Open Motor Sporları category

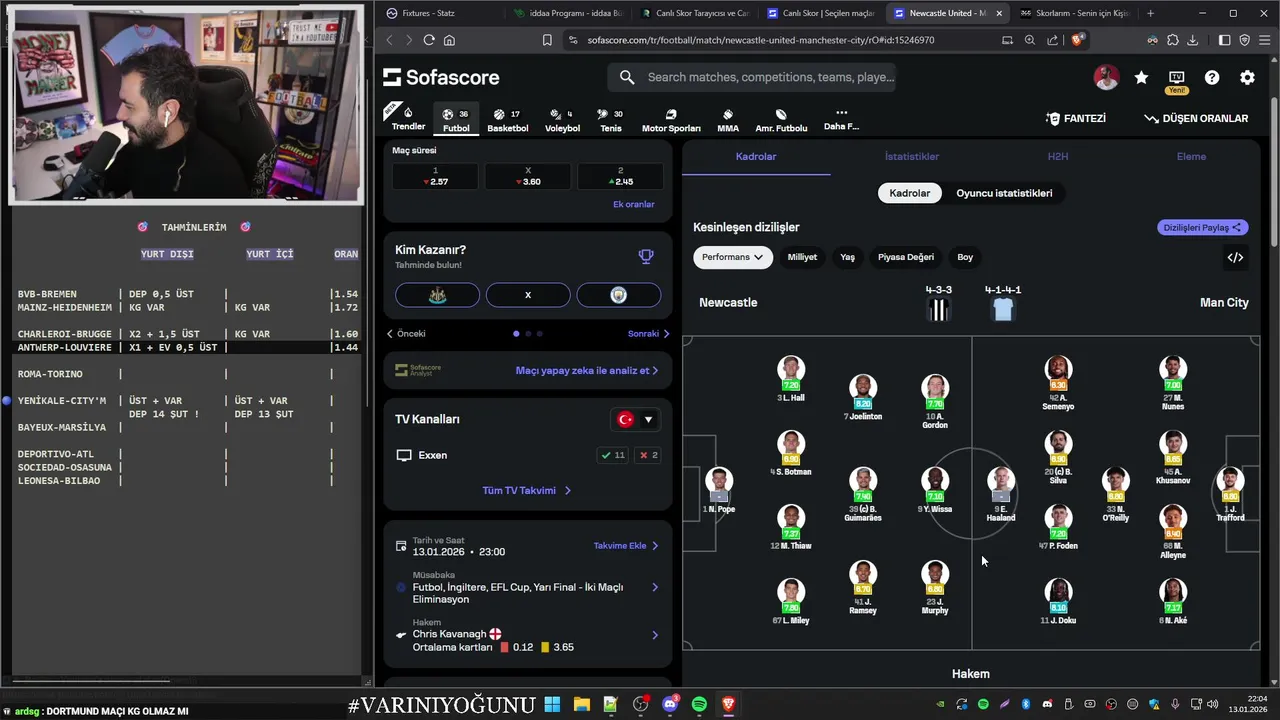click(671, 120)
